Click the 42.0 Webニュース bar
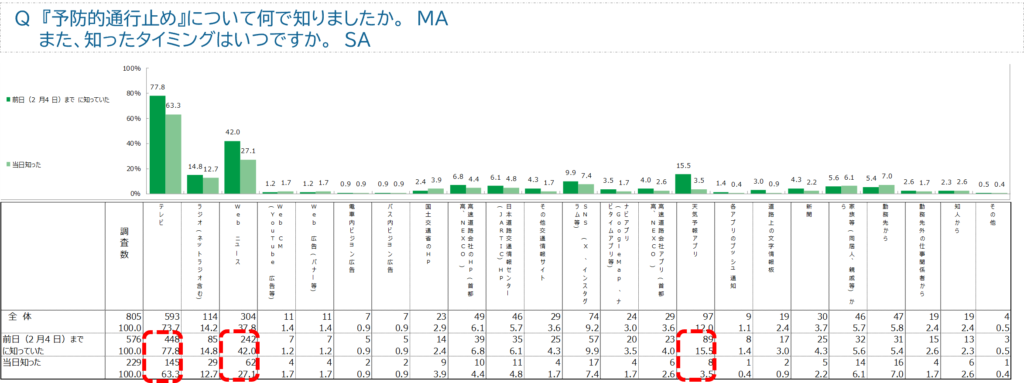This screenshot has width=1024, height=383. (x=232, y=167)
